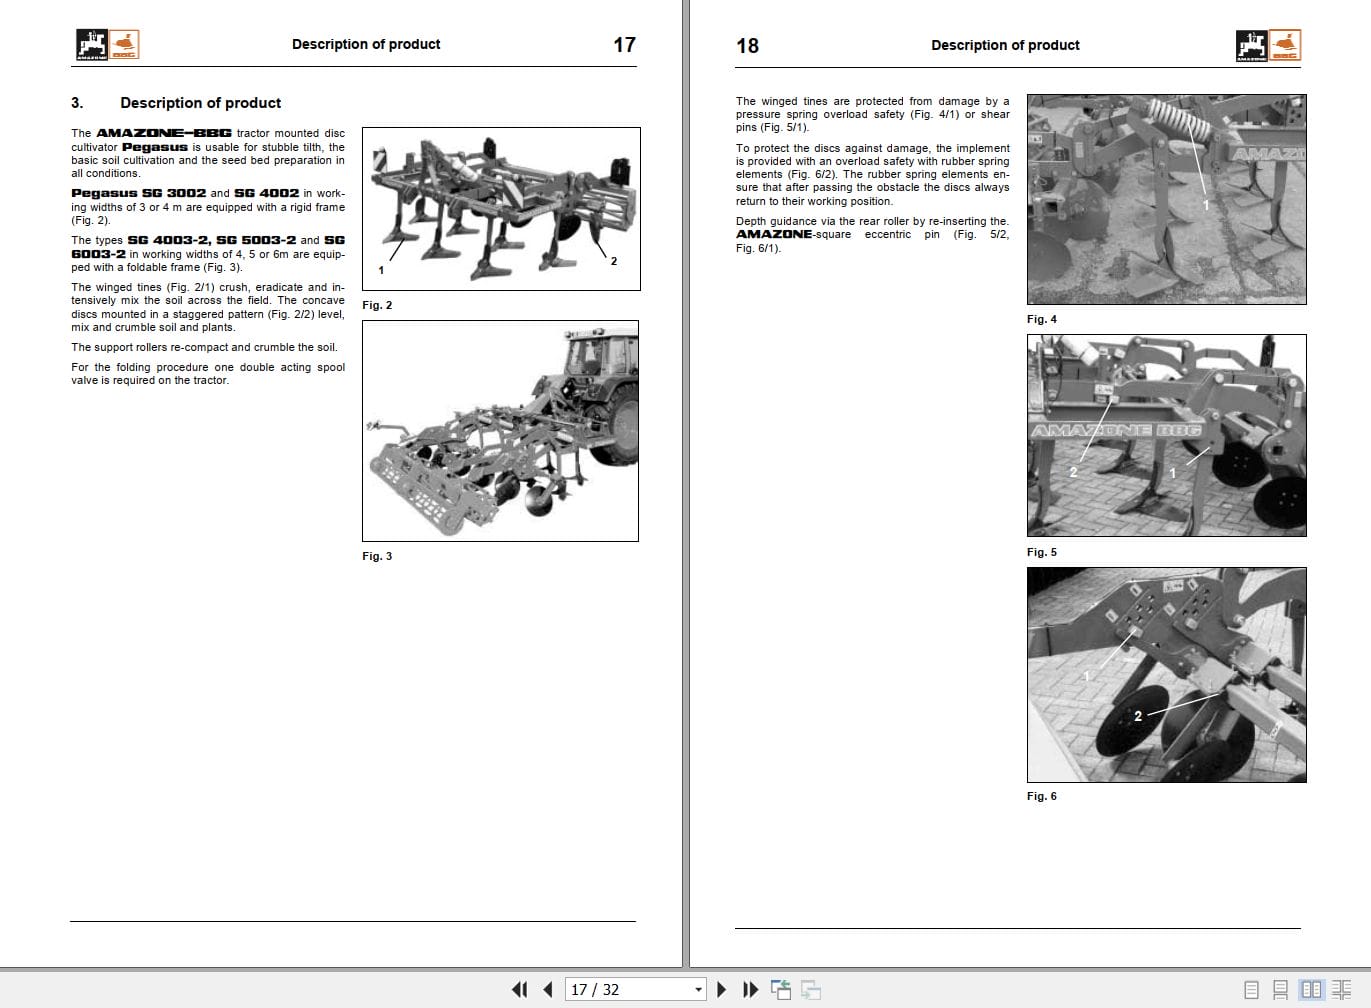Click the go to previous view icon
The width and height of the screenshot is (1371, 1008).
(781, 990)
